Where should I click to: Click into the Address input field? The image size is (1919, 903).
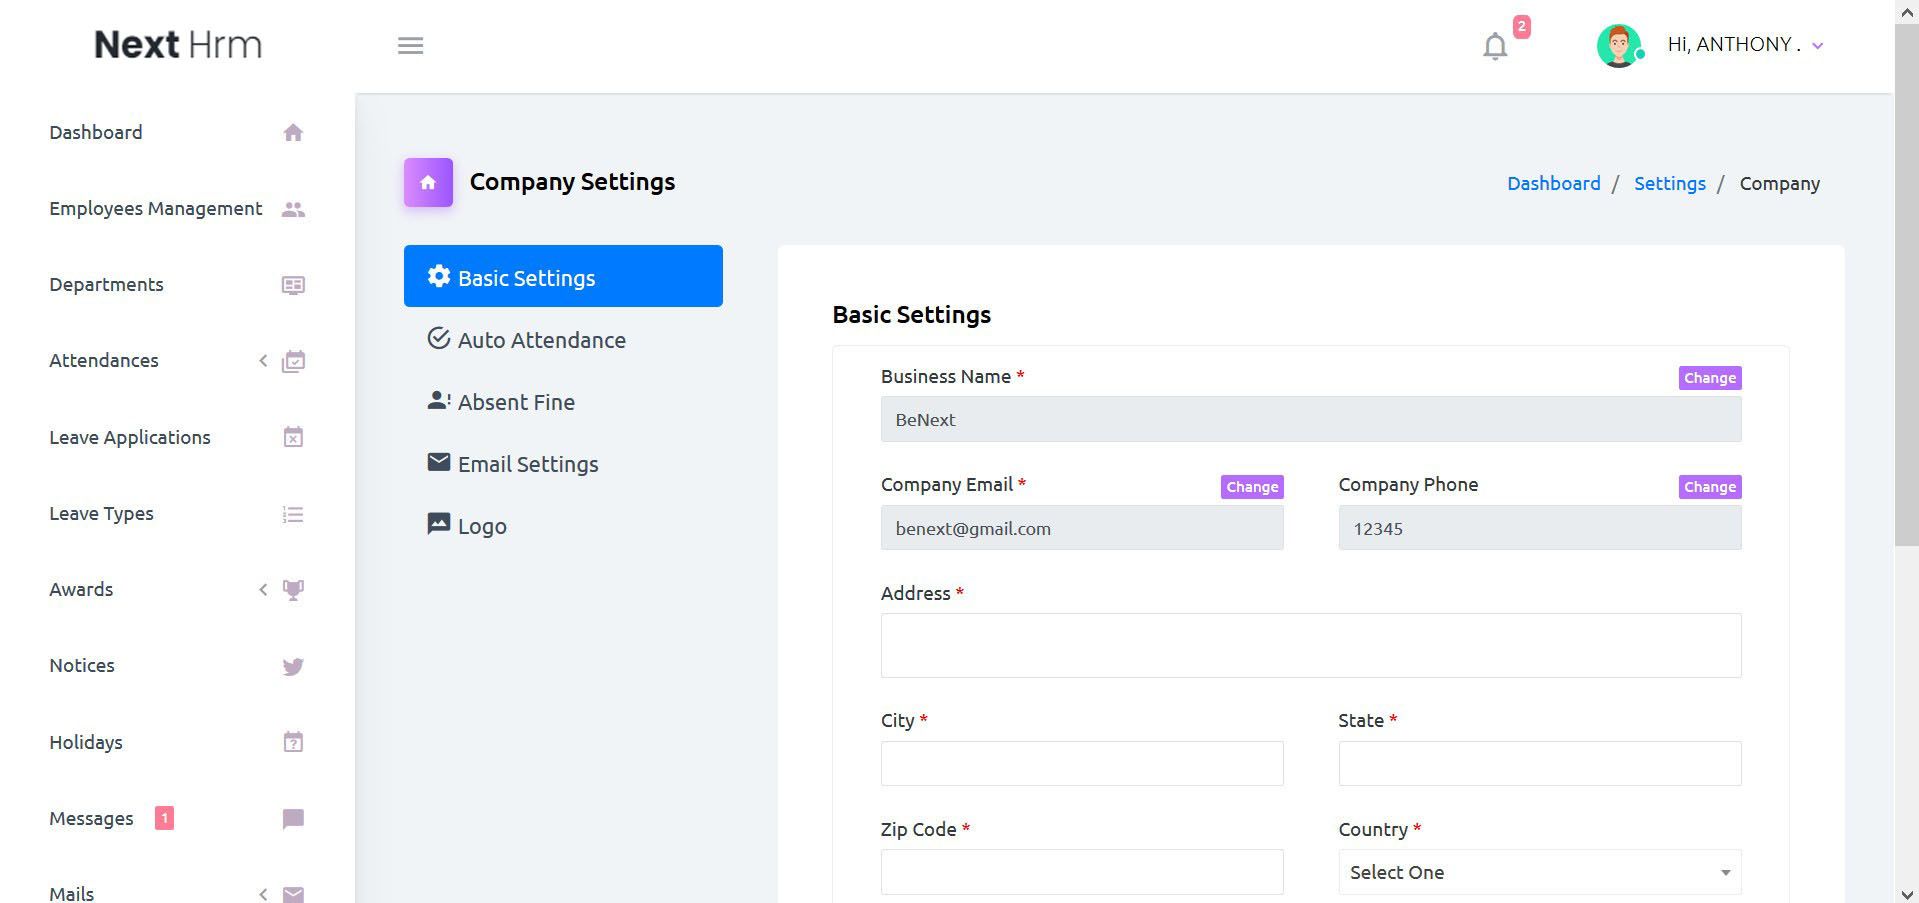coord(1310,645)
